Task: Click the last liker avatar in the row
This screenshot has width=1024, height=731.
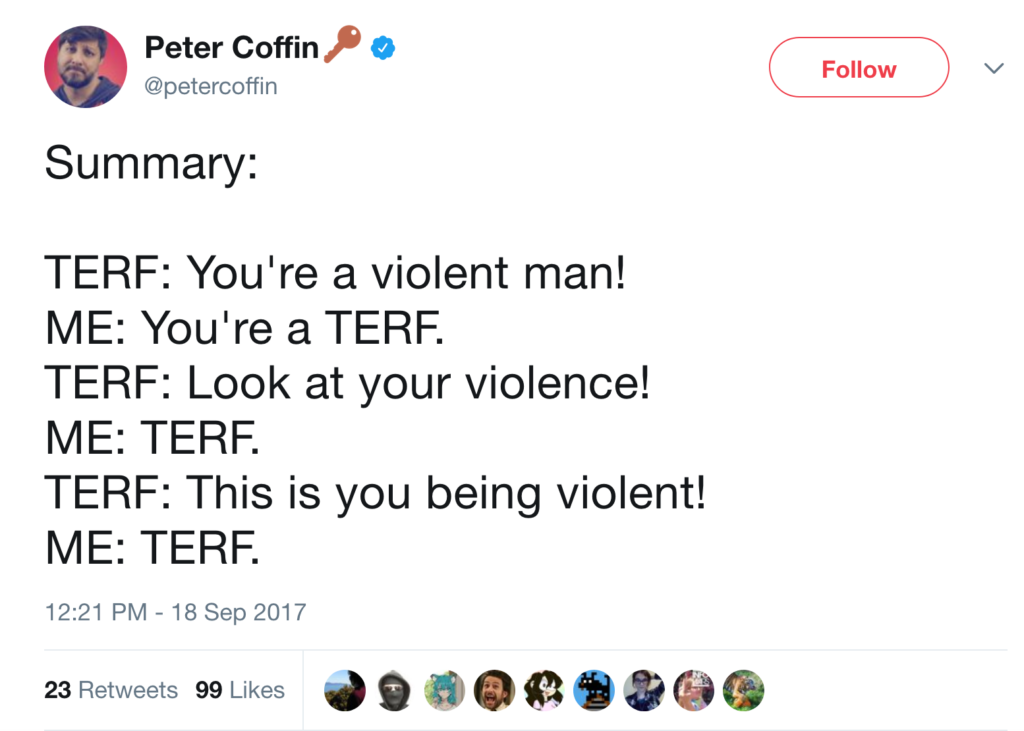Action: [744, 690]
